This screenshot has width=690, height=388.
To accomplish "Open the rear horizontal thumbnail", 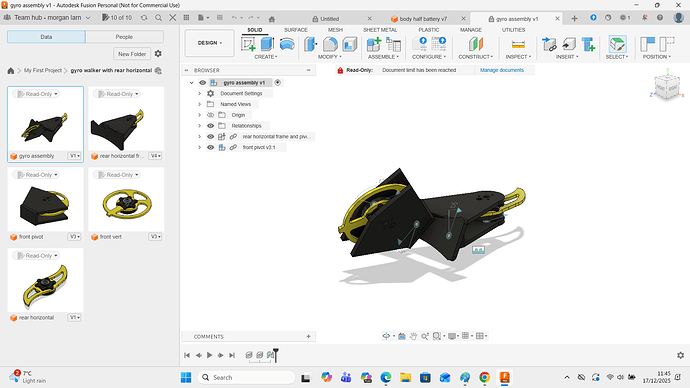I will tap(45, 281).
